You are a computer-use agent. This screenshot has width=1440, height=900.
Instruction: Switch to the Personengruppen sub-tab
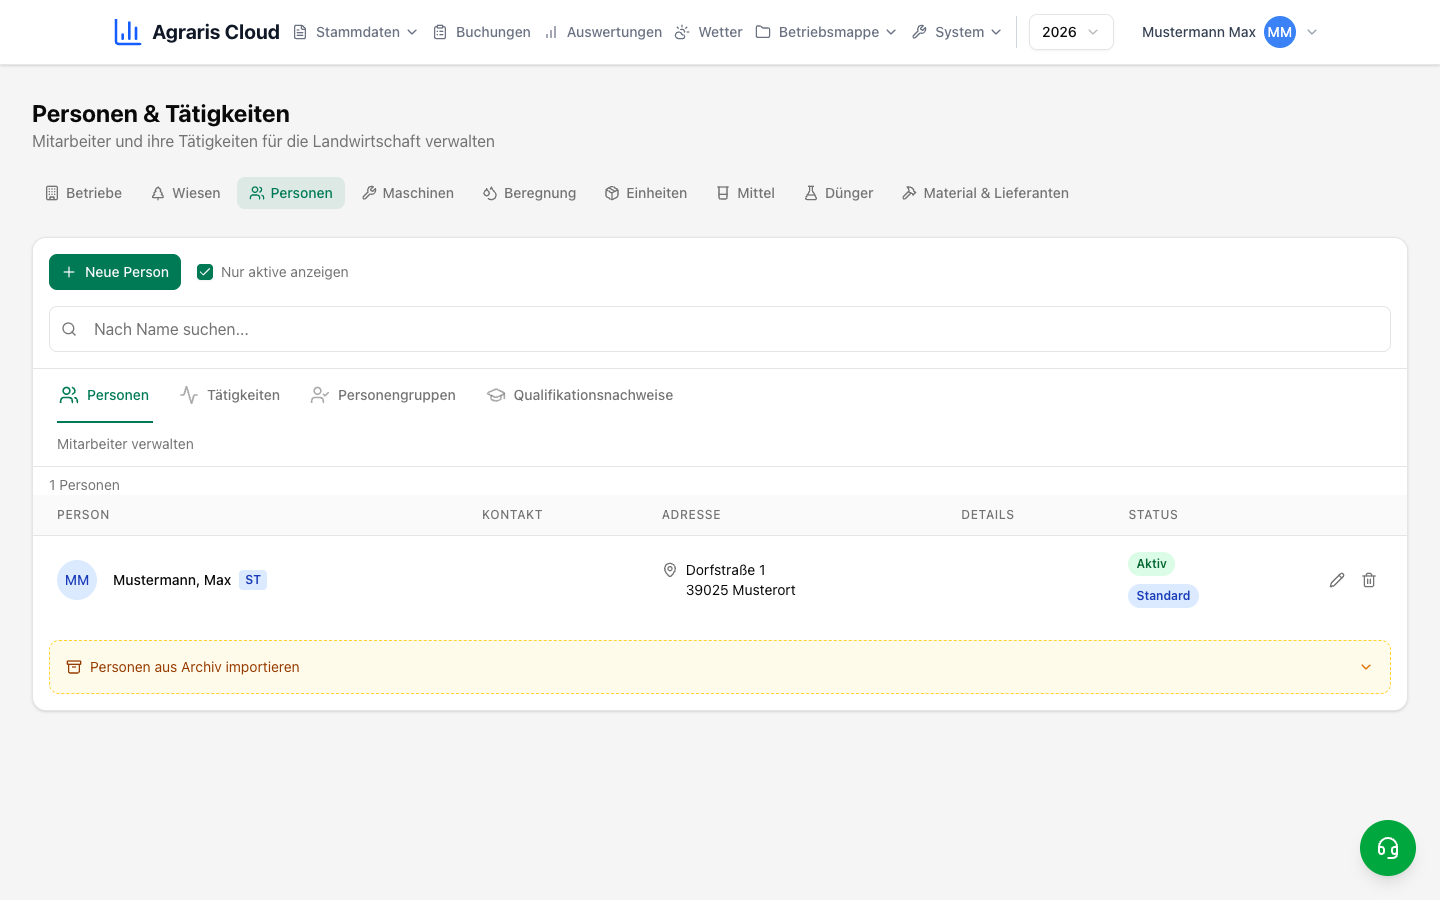(383, 395)
